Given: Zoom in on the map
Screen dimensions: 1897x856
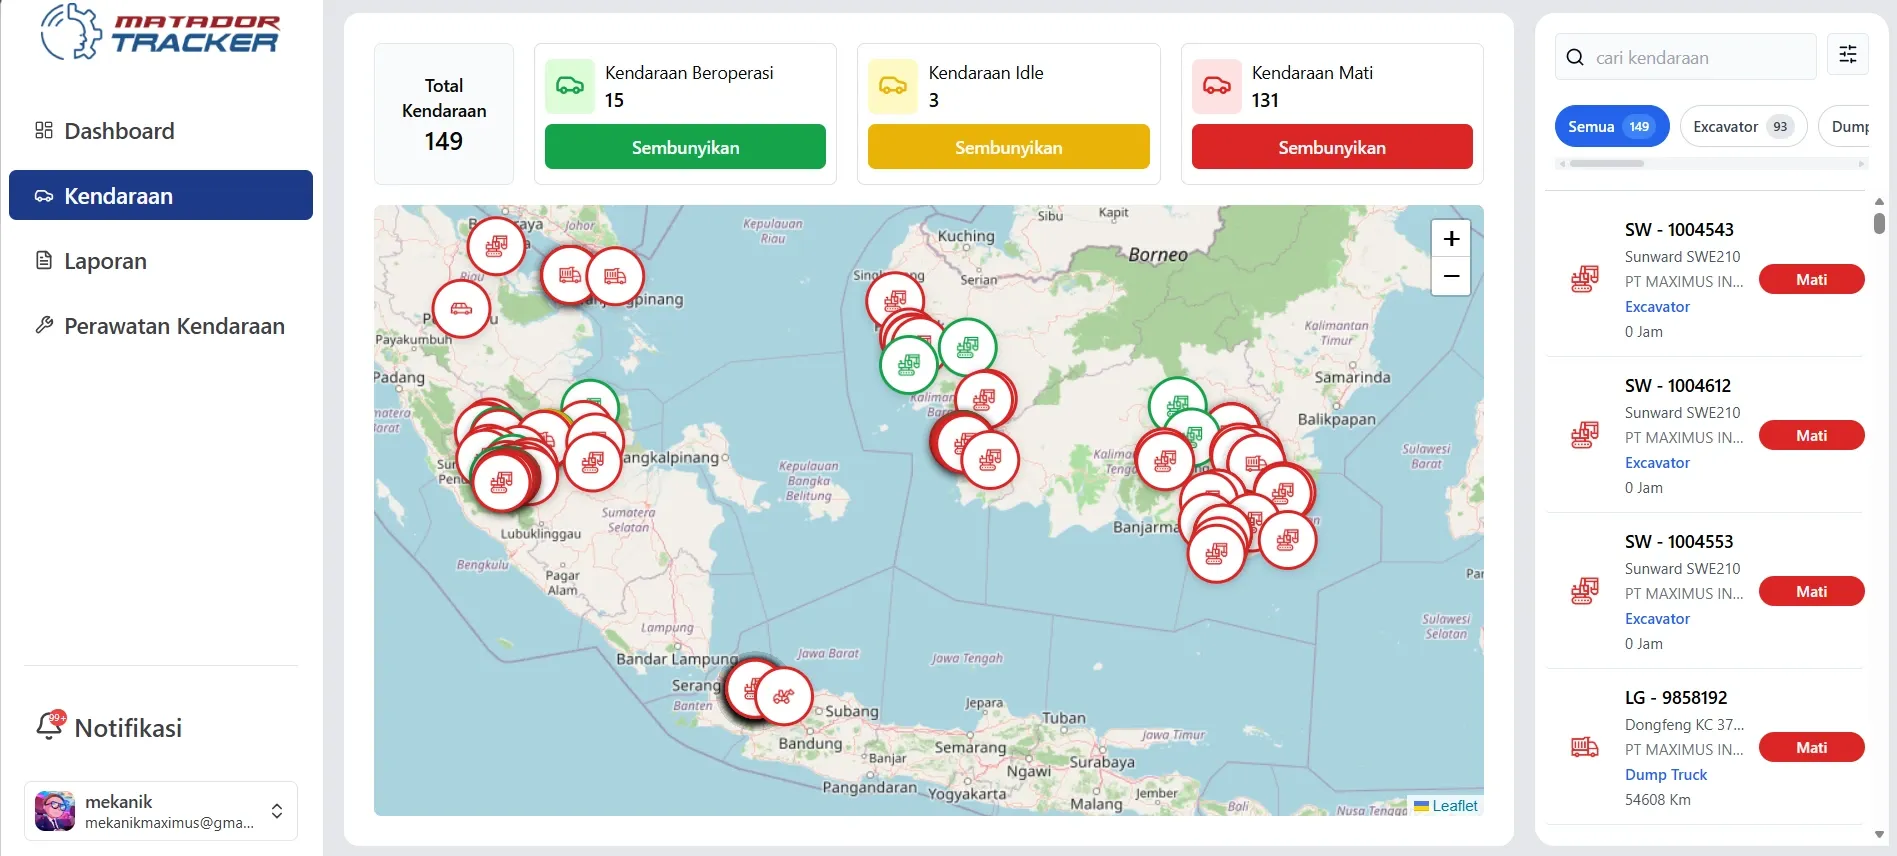Looking at the screenshot, I should click(x=1451, y=239).
